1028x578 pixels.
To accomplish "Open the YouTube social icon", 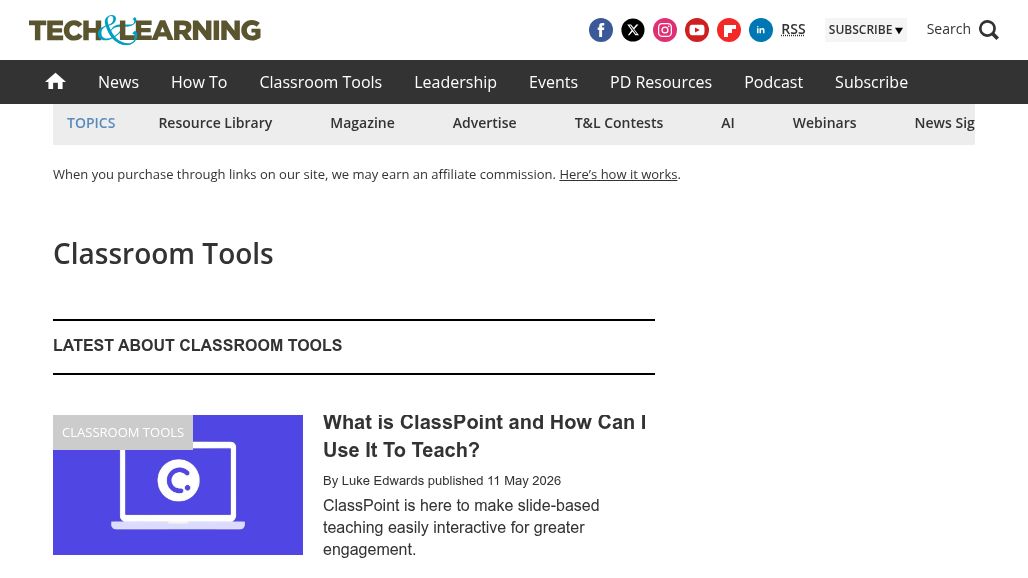I will tap(697, 30).
